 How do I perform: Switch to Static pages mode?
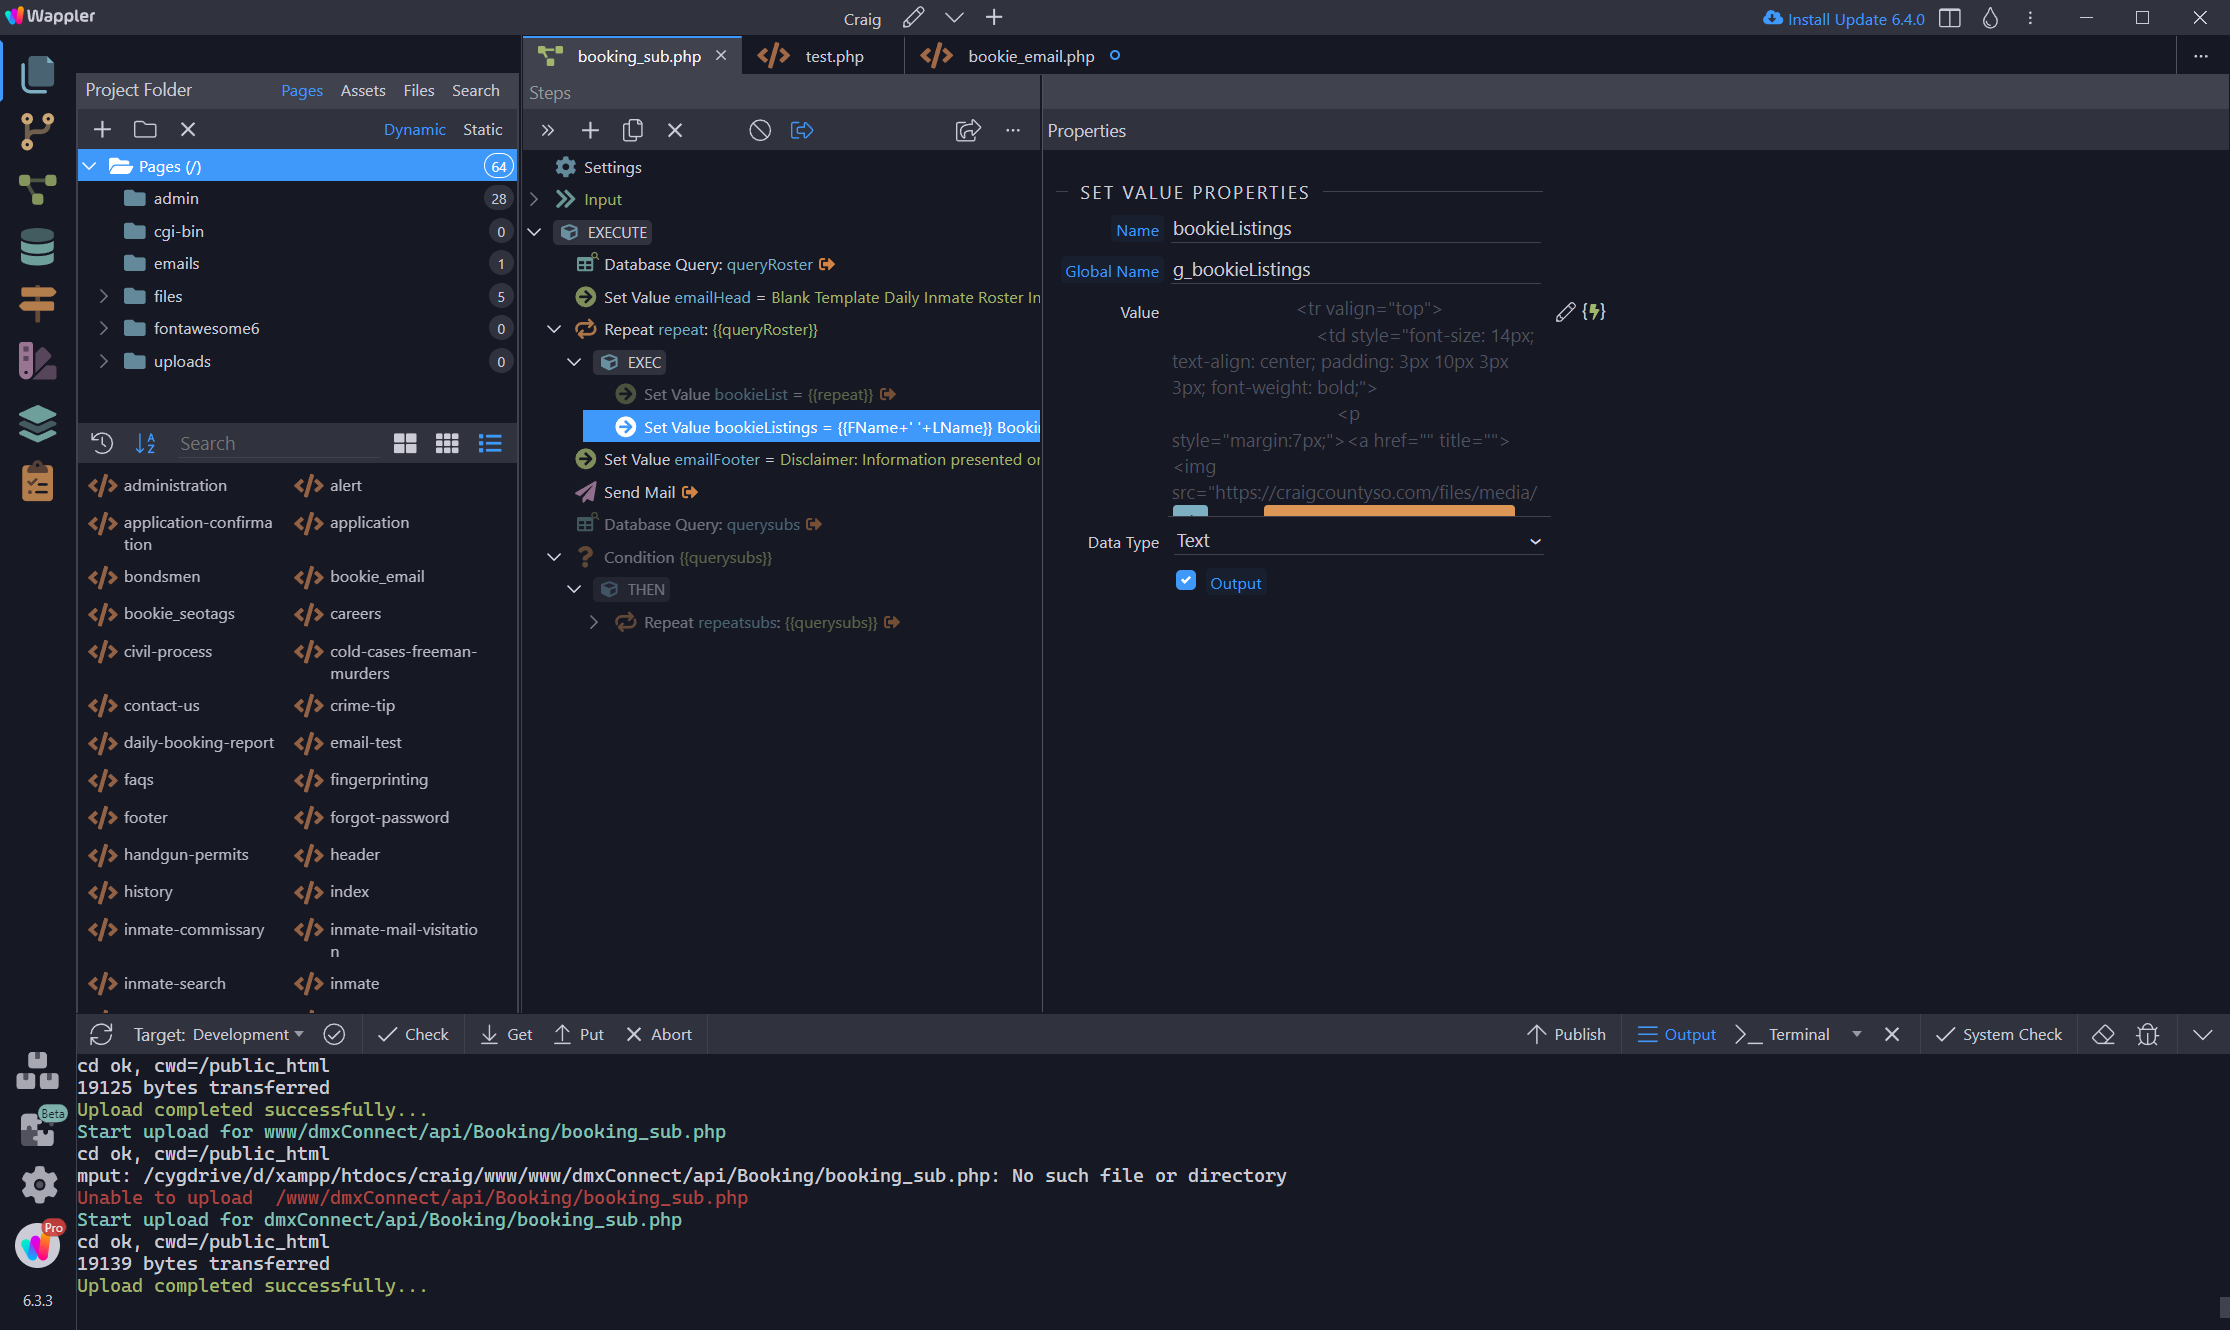[482, 129]
